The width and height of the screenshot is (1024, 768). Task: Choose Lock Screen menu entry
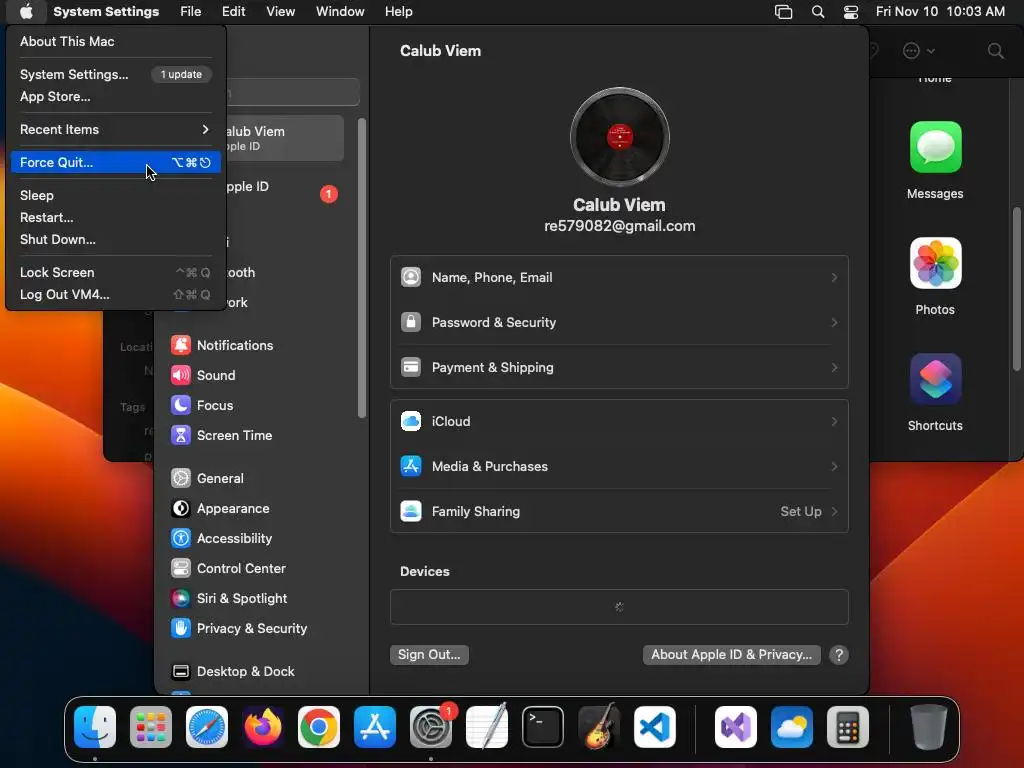coord(116,272)
